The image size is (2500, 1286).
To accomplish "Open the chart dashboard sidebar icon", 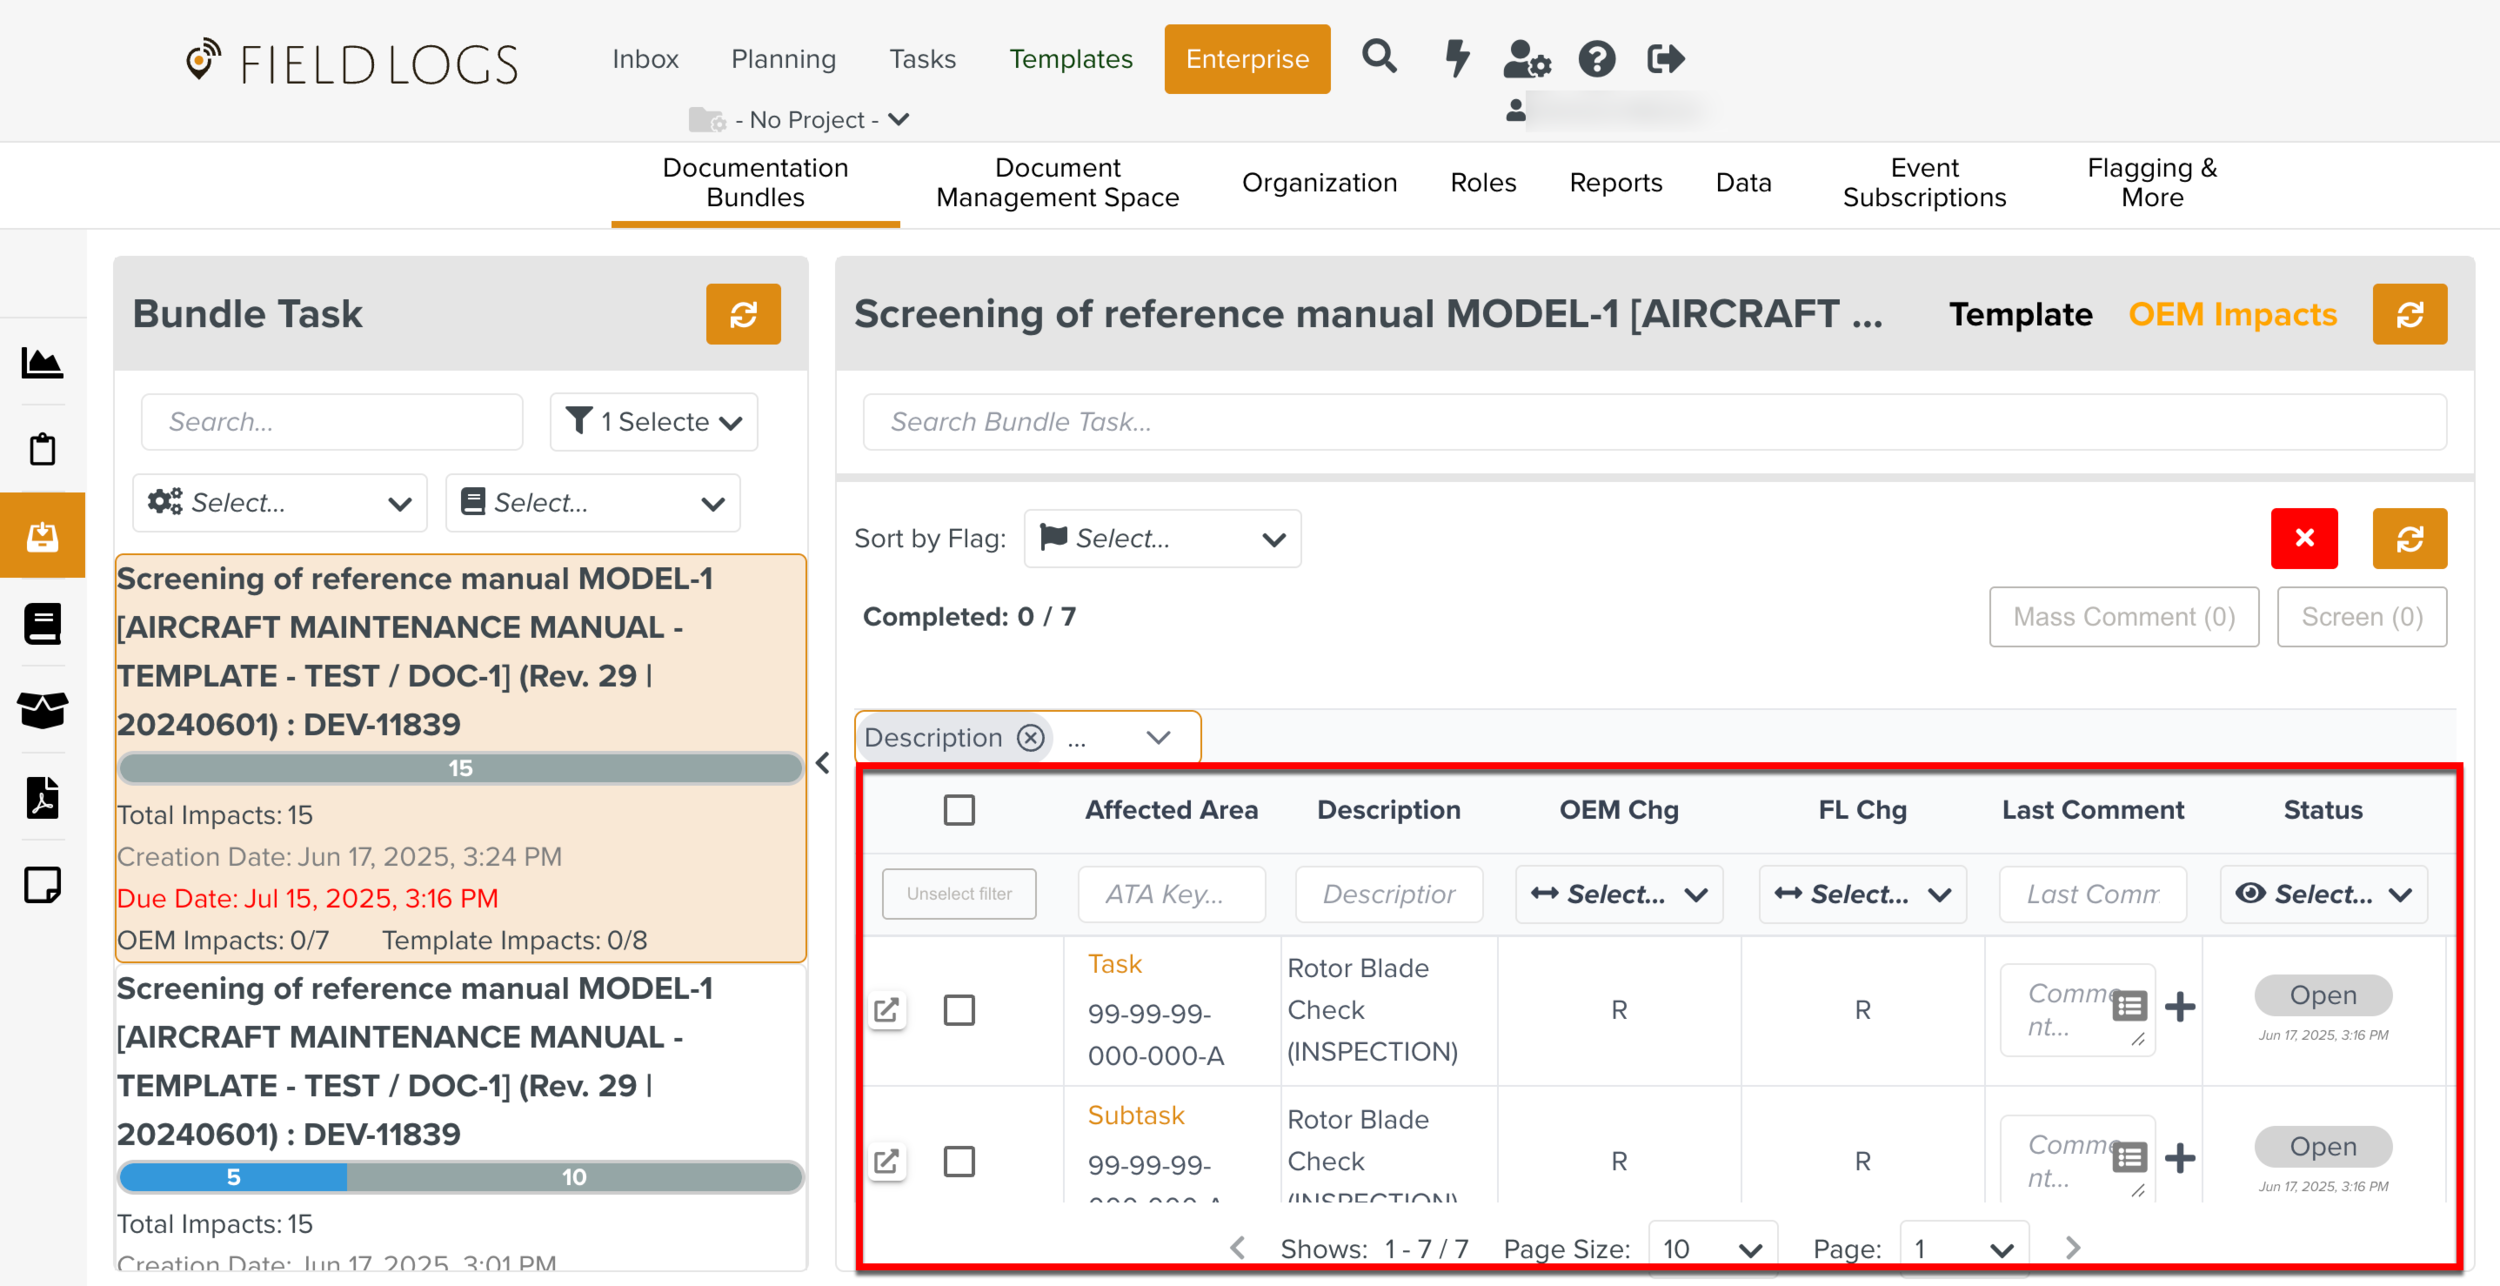I will click(x=42, y=363).
